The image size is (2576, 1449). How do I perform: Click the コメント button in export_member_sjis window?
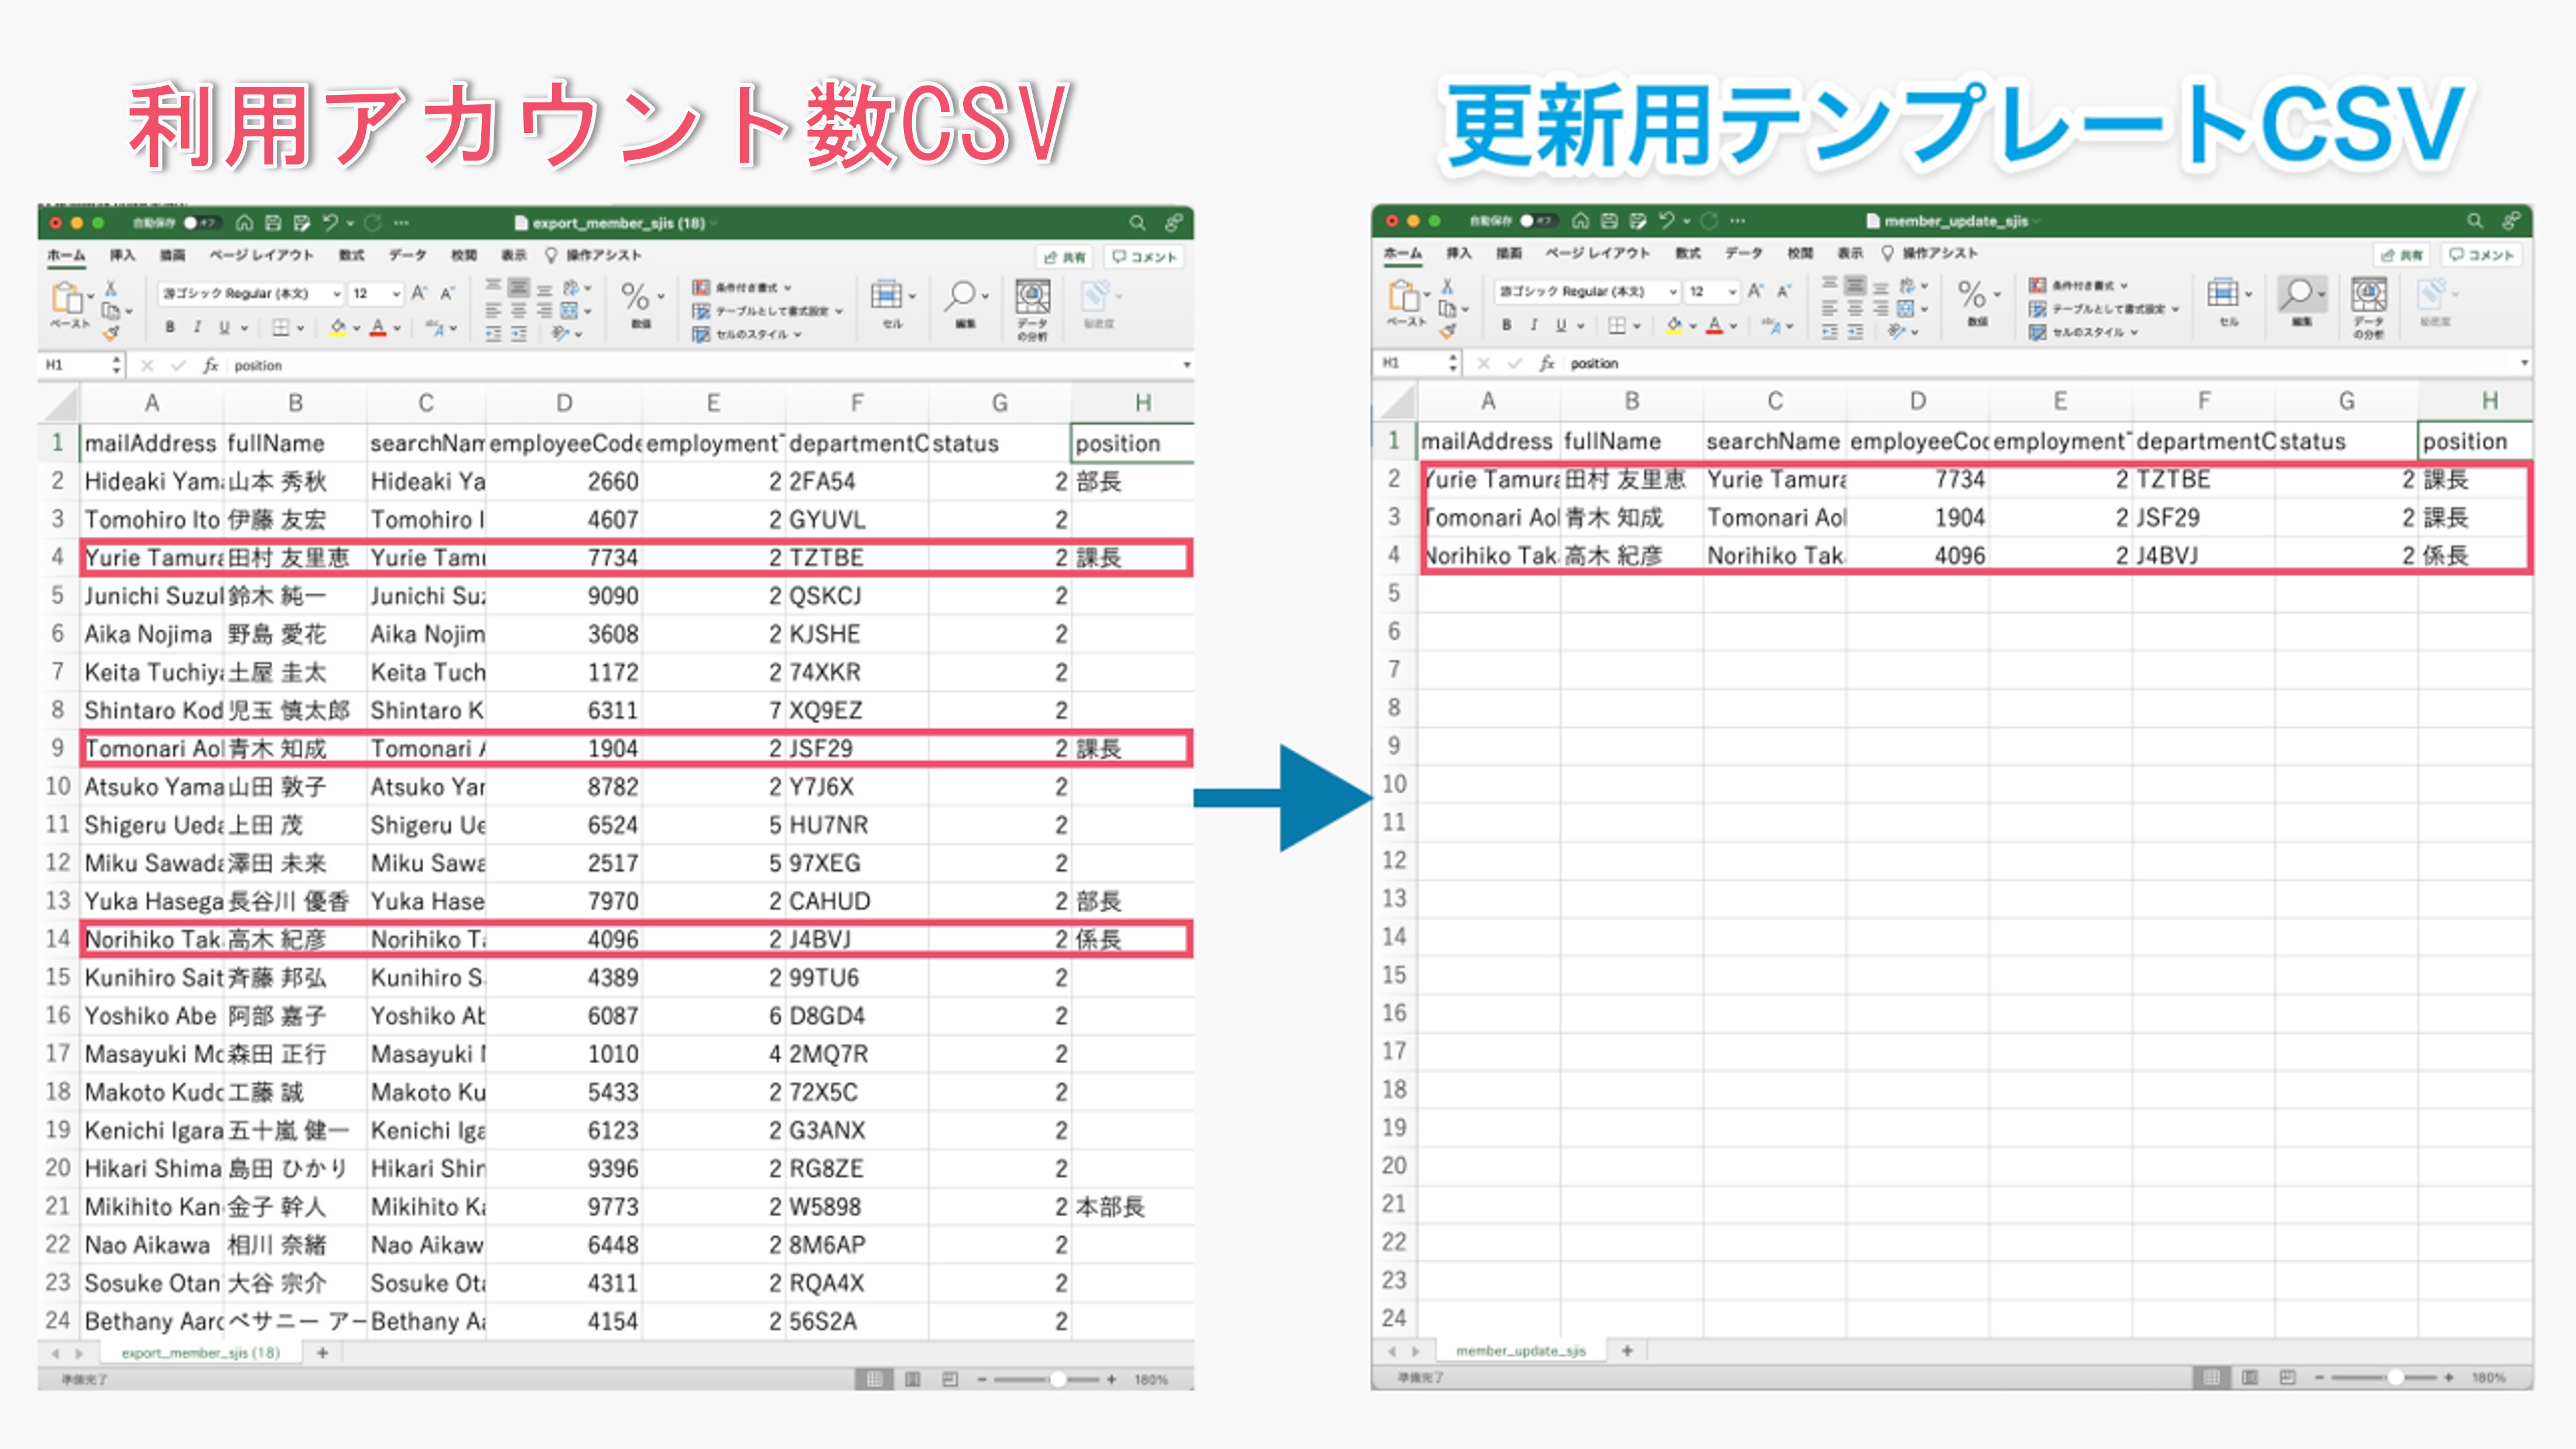pos(1145,257)
